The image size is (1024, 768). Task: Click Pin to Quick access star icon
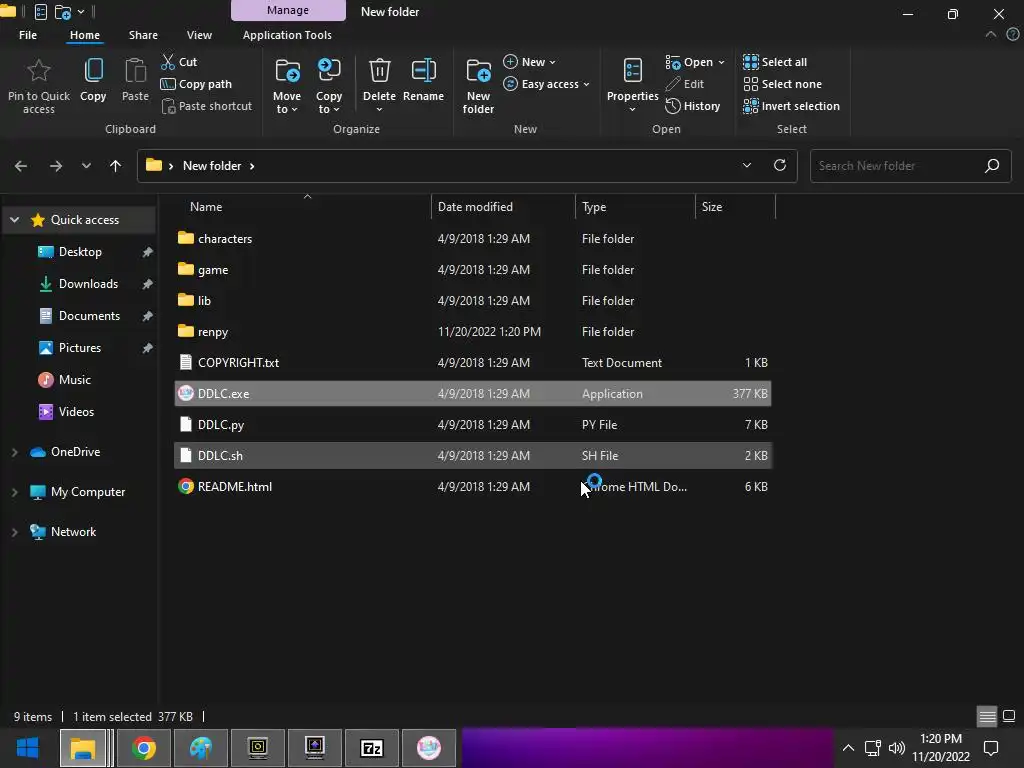pyautogui.click(x=39, y=71)
